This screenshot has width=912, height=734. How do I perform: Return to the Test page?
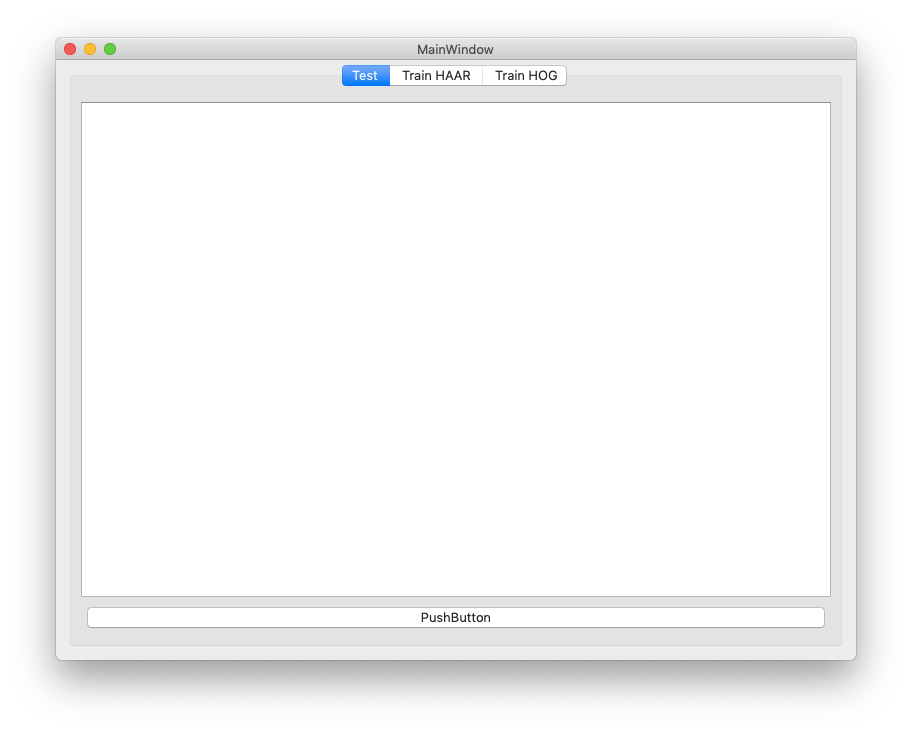click(x=365, y=75)
